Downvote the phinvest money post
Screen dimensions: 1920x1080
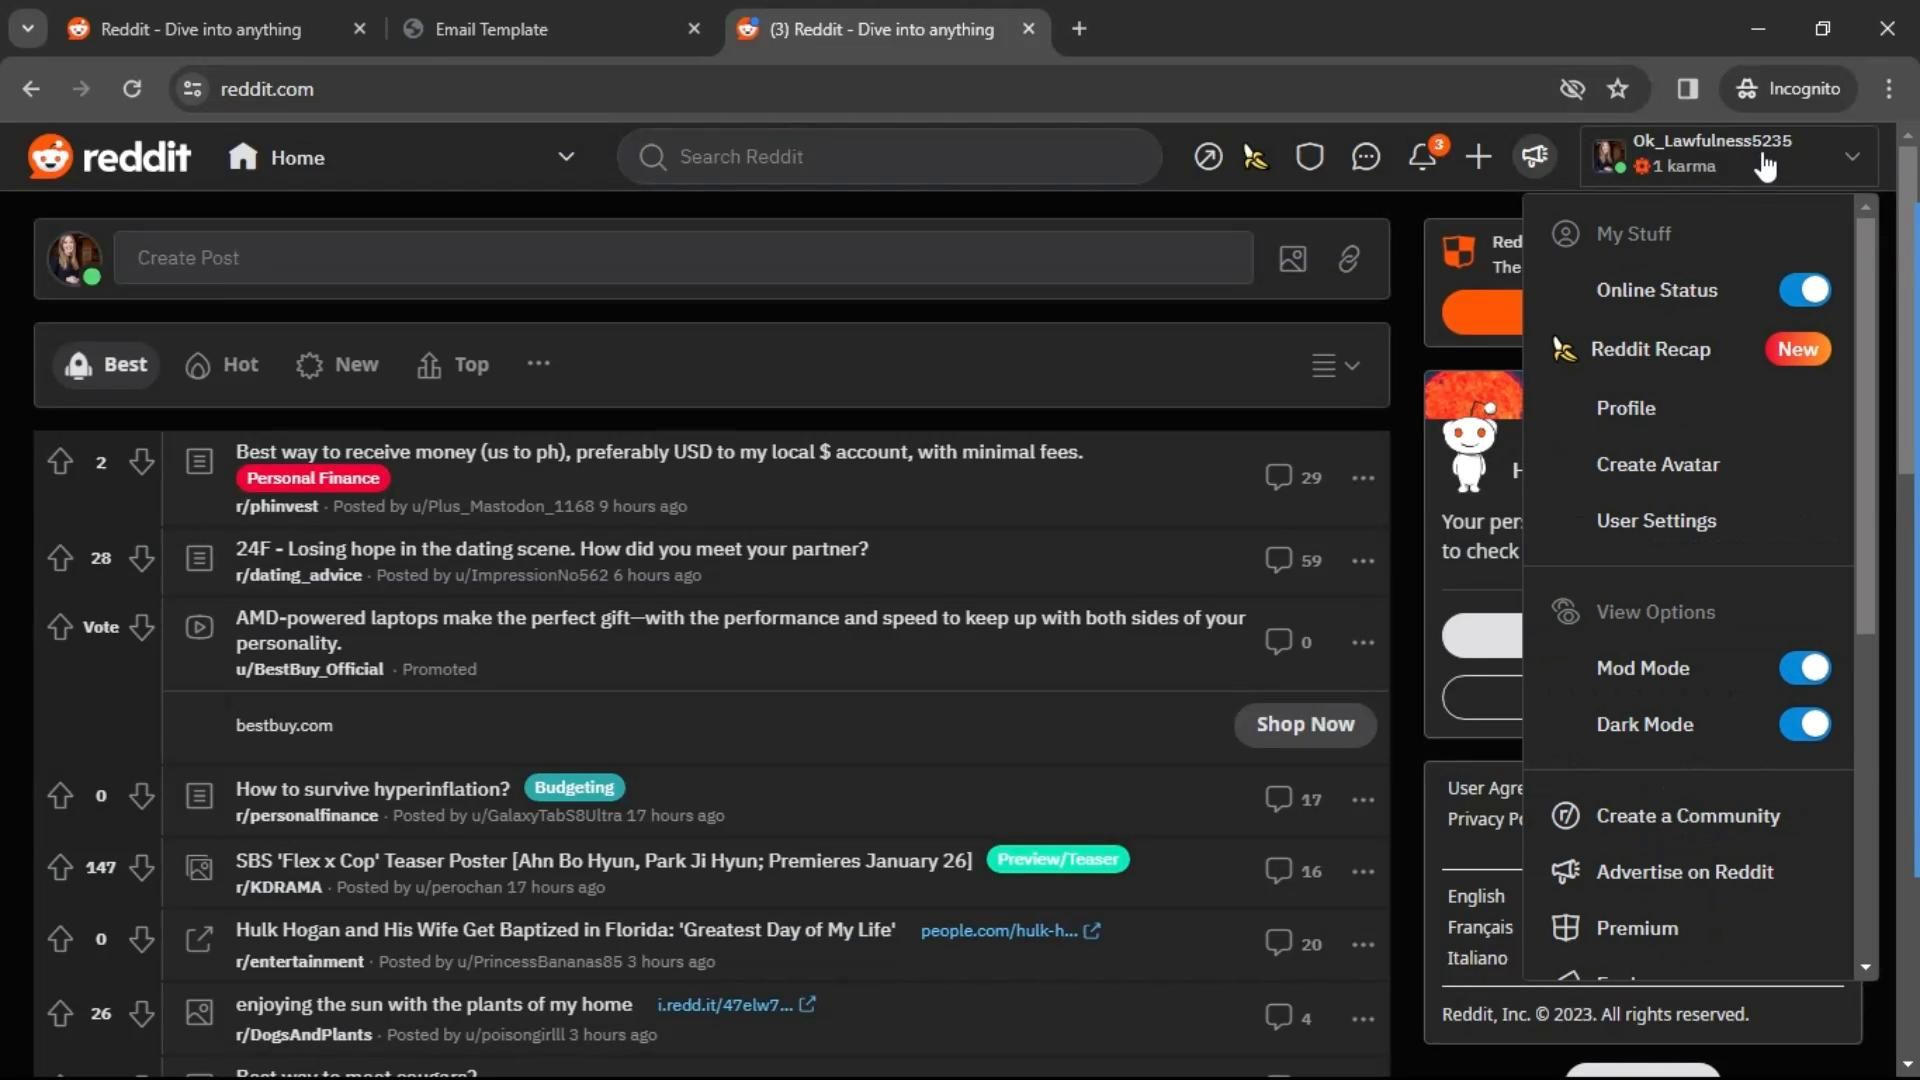(x=141, y=461)
